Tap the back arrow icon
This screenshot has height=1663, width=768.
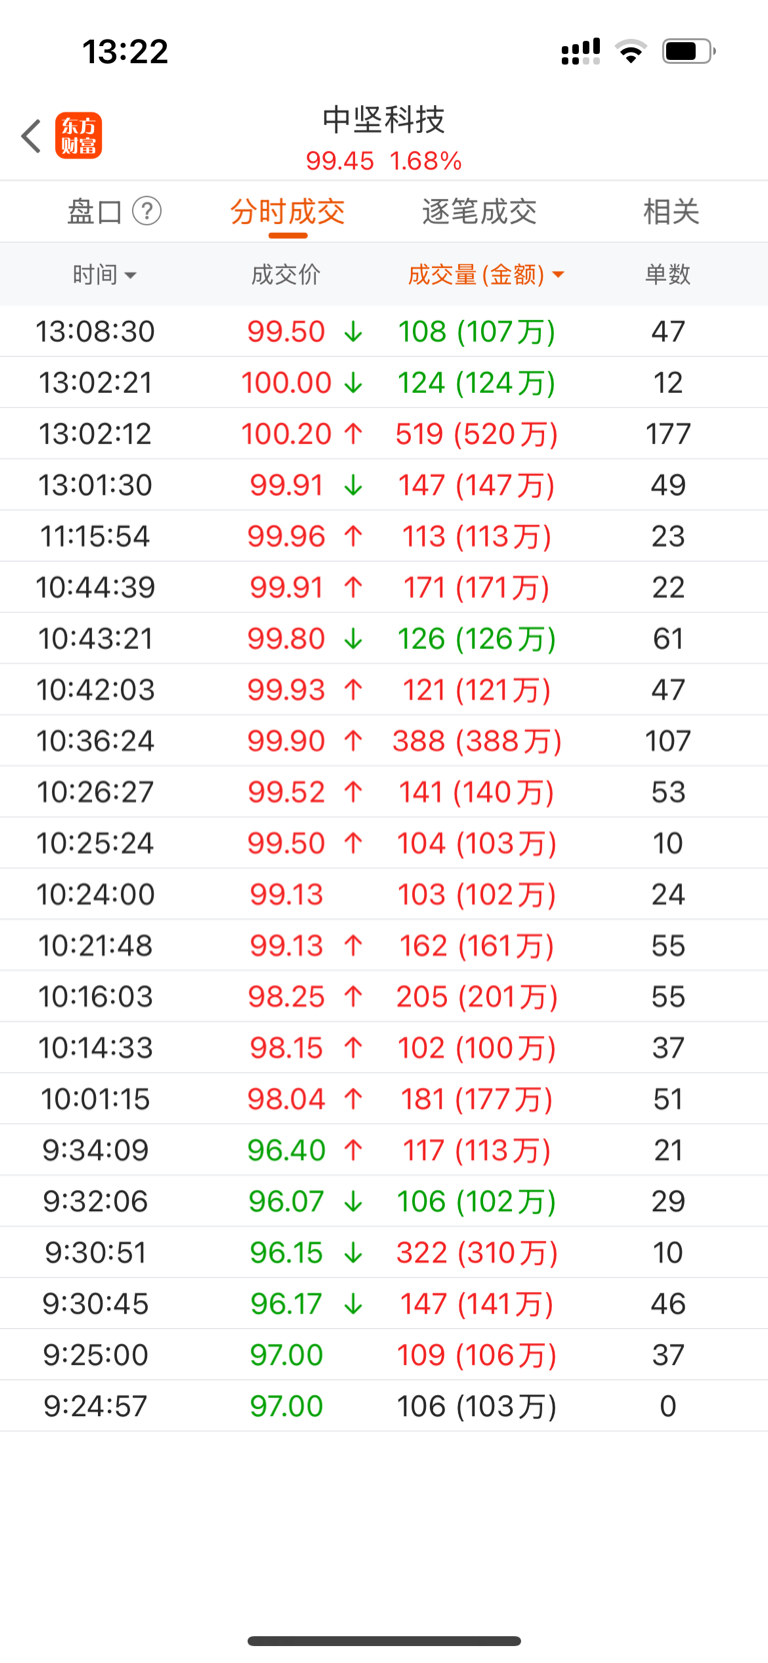[31, 136]
